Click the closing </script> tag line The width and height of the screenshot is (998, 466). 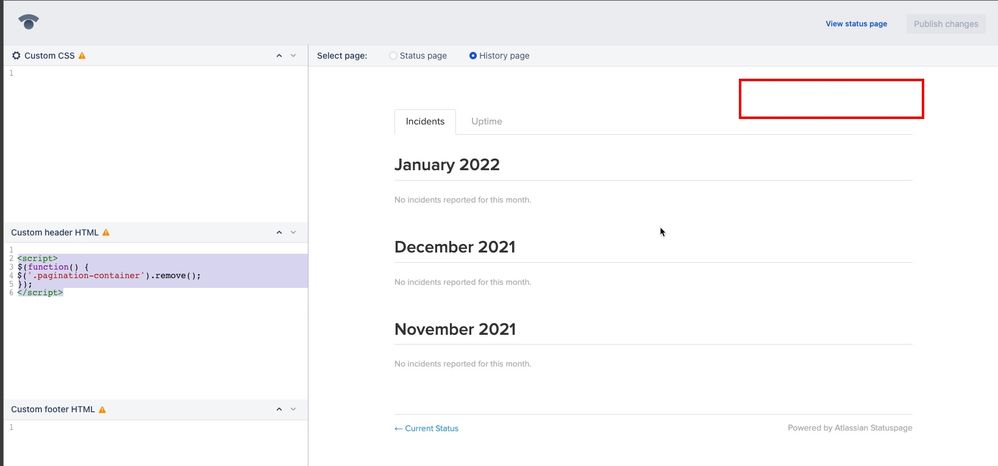40,292
